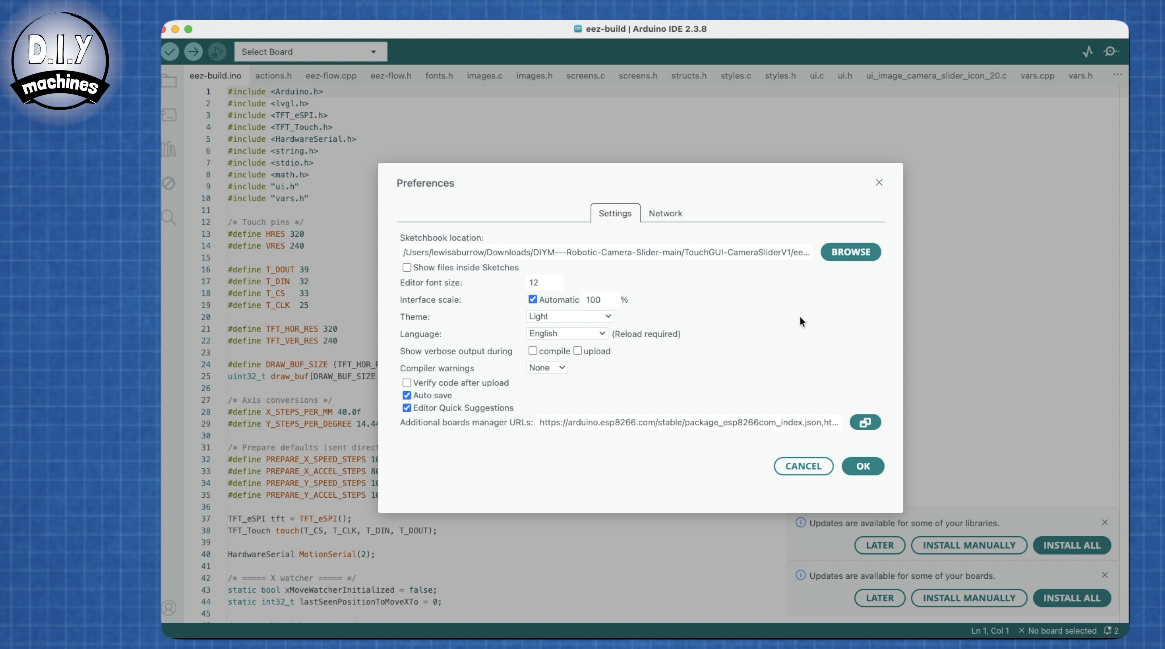Click 'No board selected' in status bar
Viewport: 1165px width, 649px height.
click(x=1057, y=630)
